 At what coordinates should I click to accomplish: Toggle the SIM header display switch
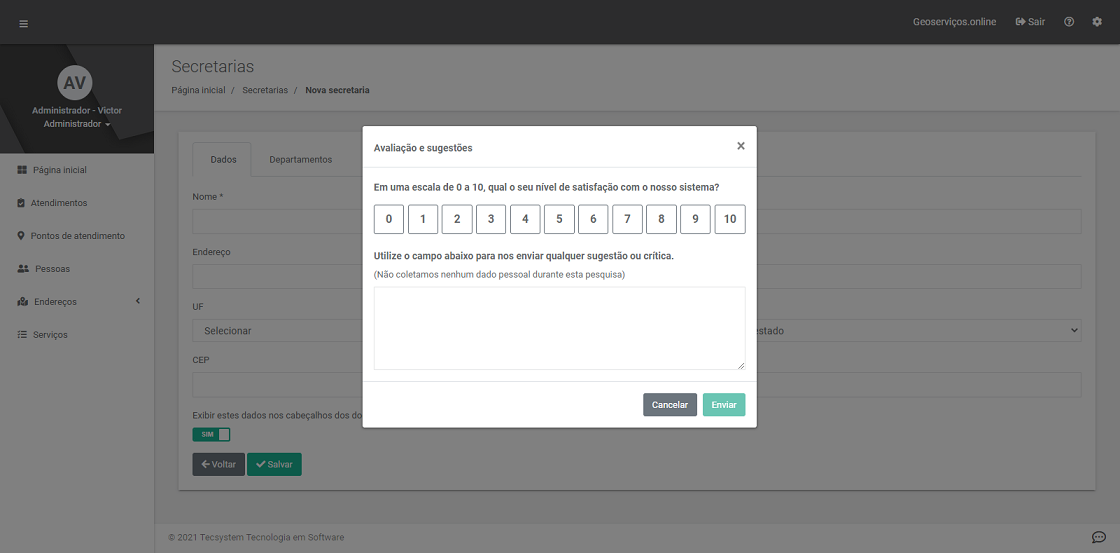(211, 434)
